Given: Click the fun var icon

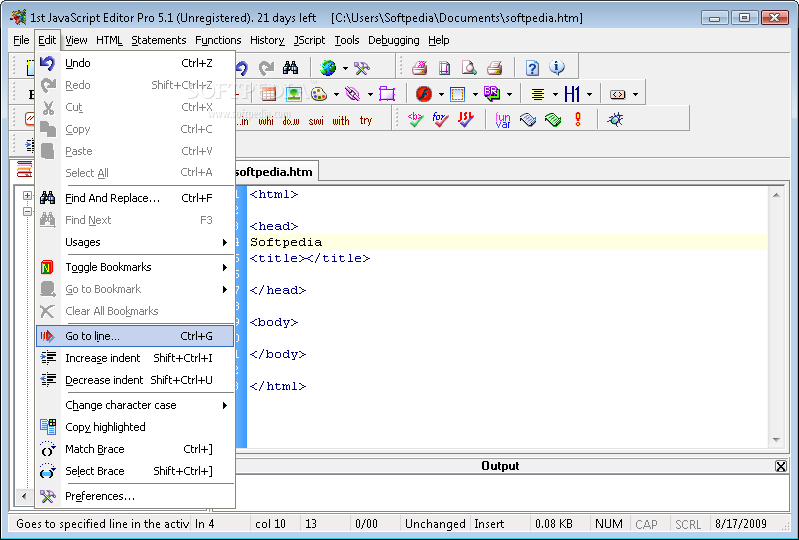Looking at the screenshot, I should click(x=502, y=120).
